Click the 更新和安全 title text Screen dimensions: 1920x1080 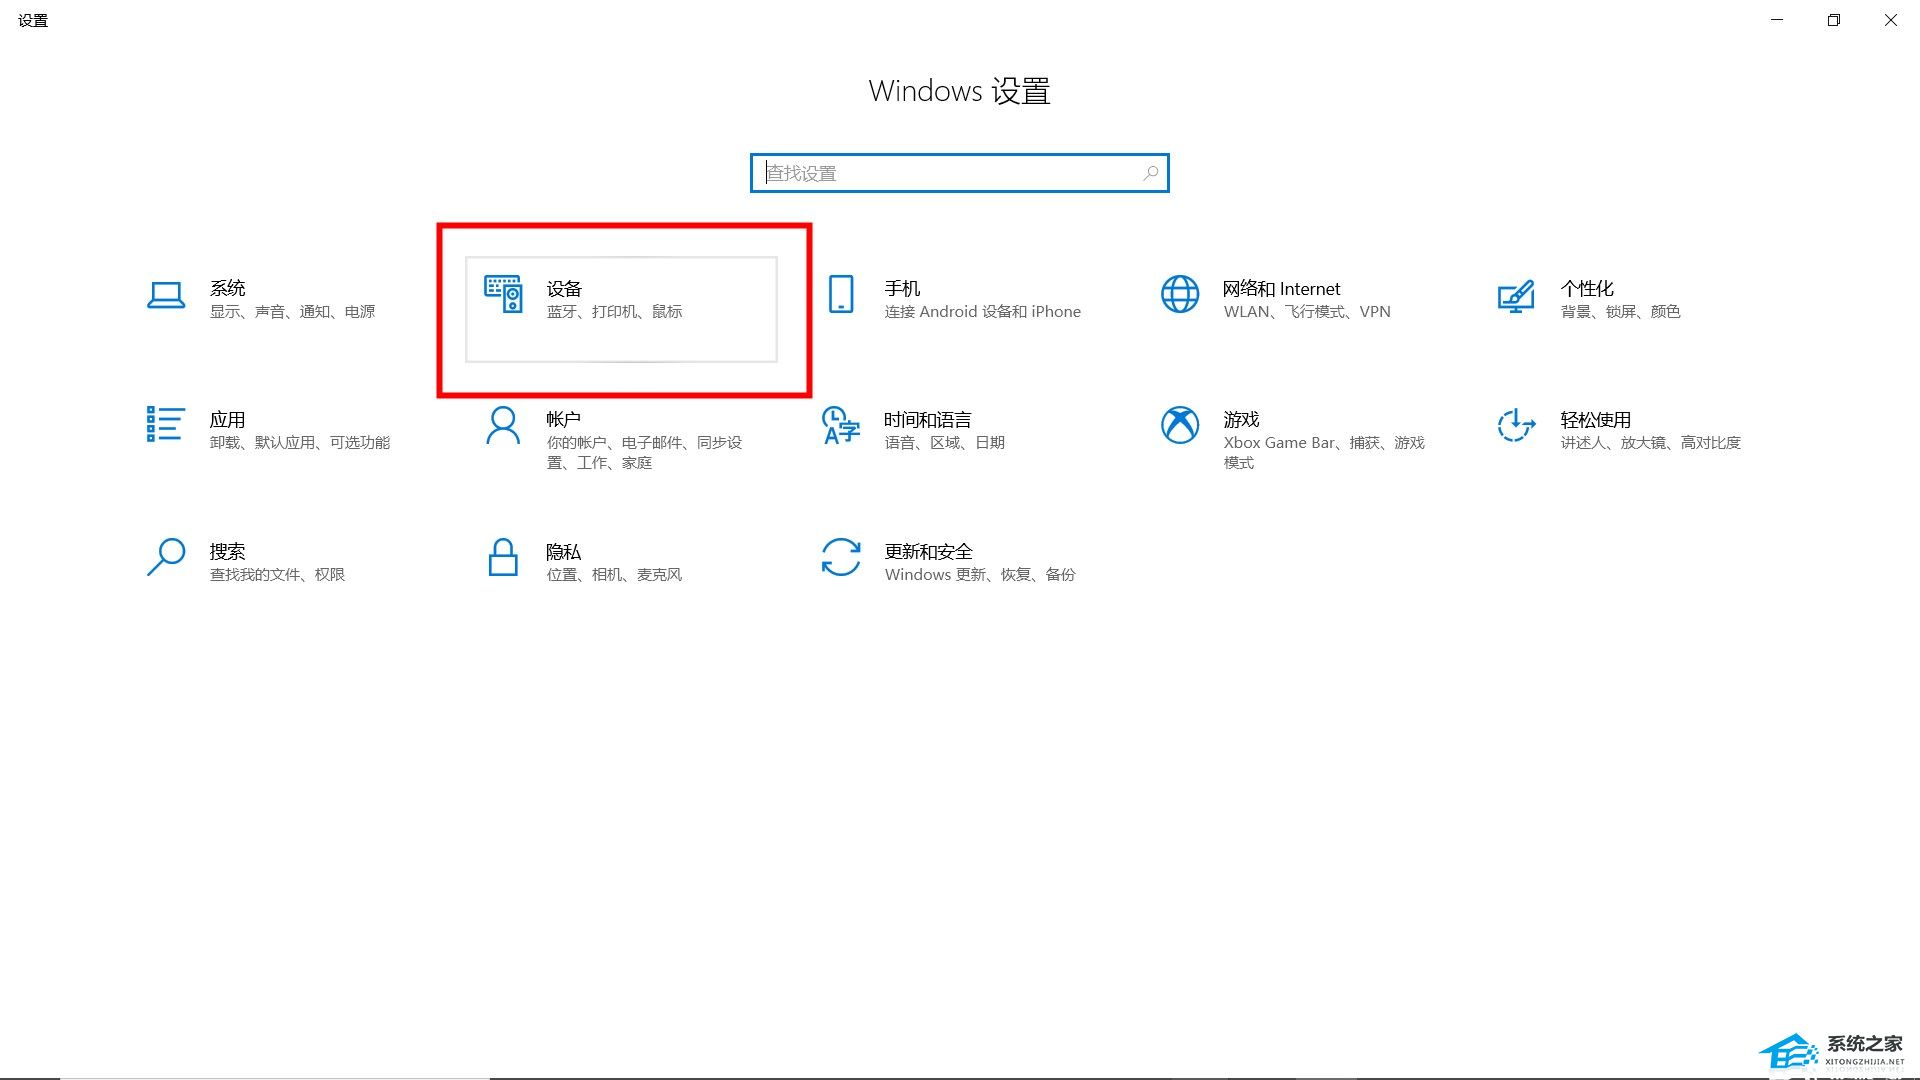coord(928,551)
